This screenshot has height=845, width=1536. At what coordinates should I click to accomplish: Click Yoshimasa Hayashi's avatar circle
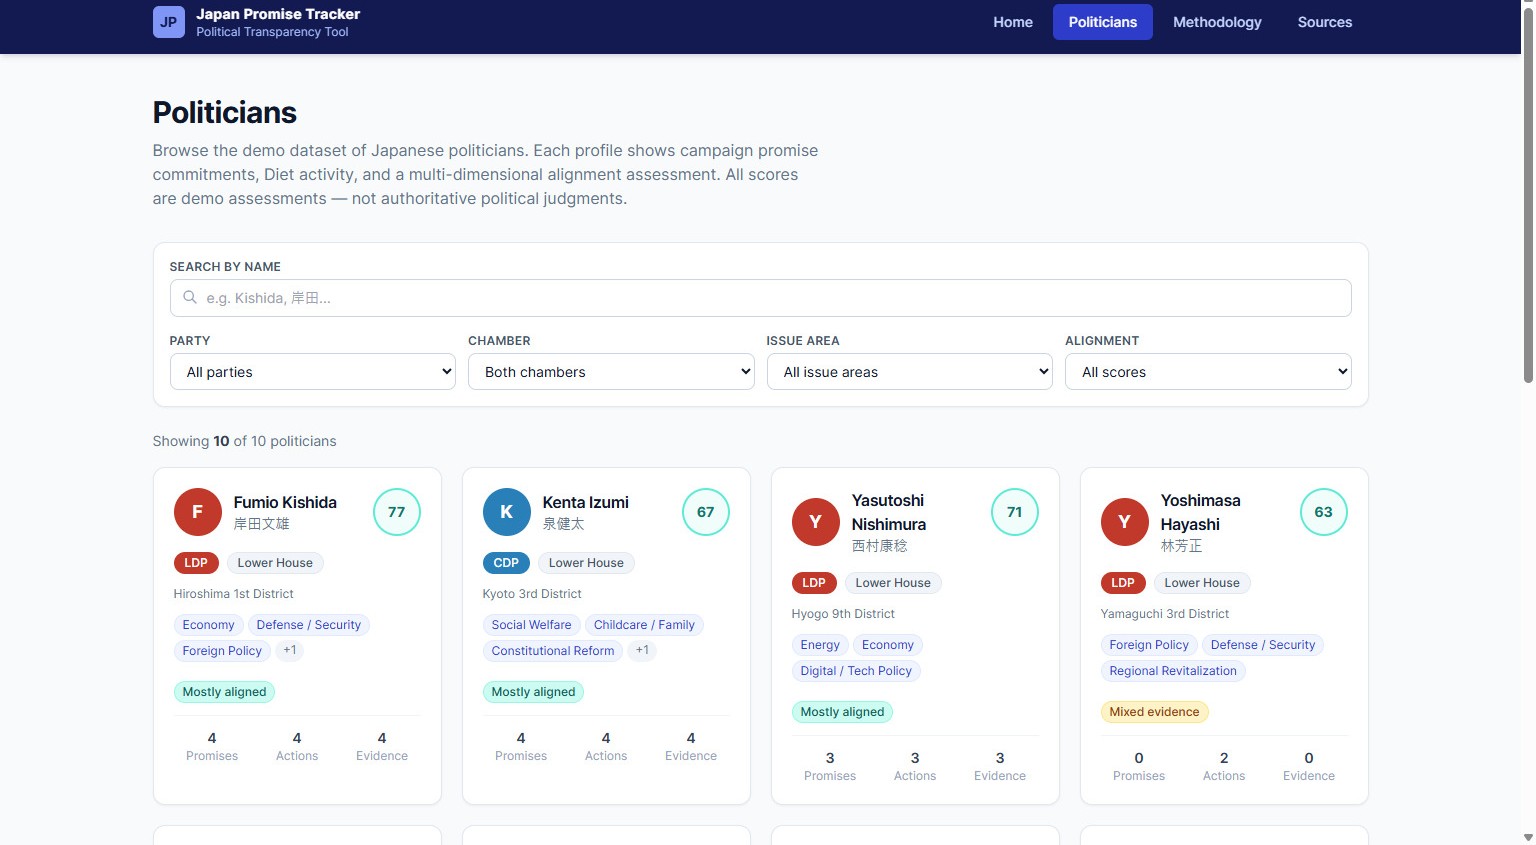coord(1124,521)
